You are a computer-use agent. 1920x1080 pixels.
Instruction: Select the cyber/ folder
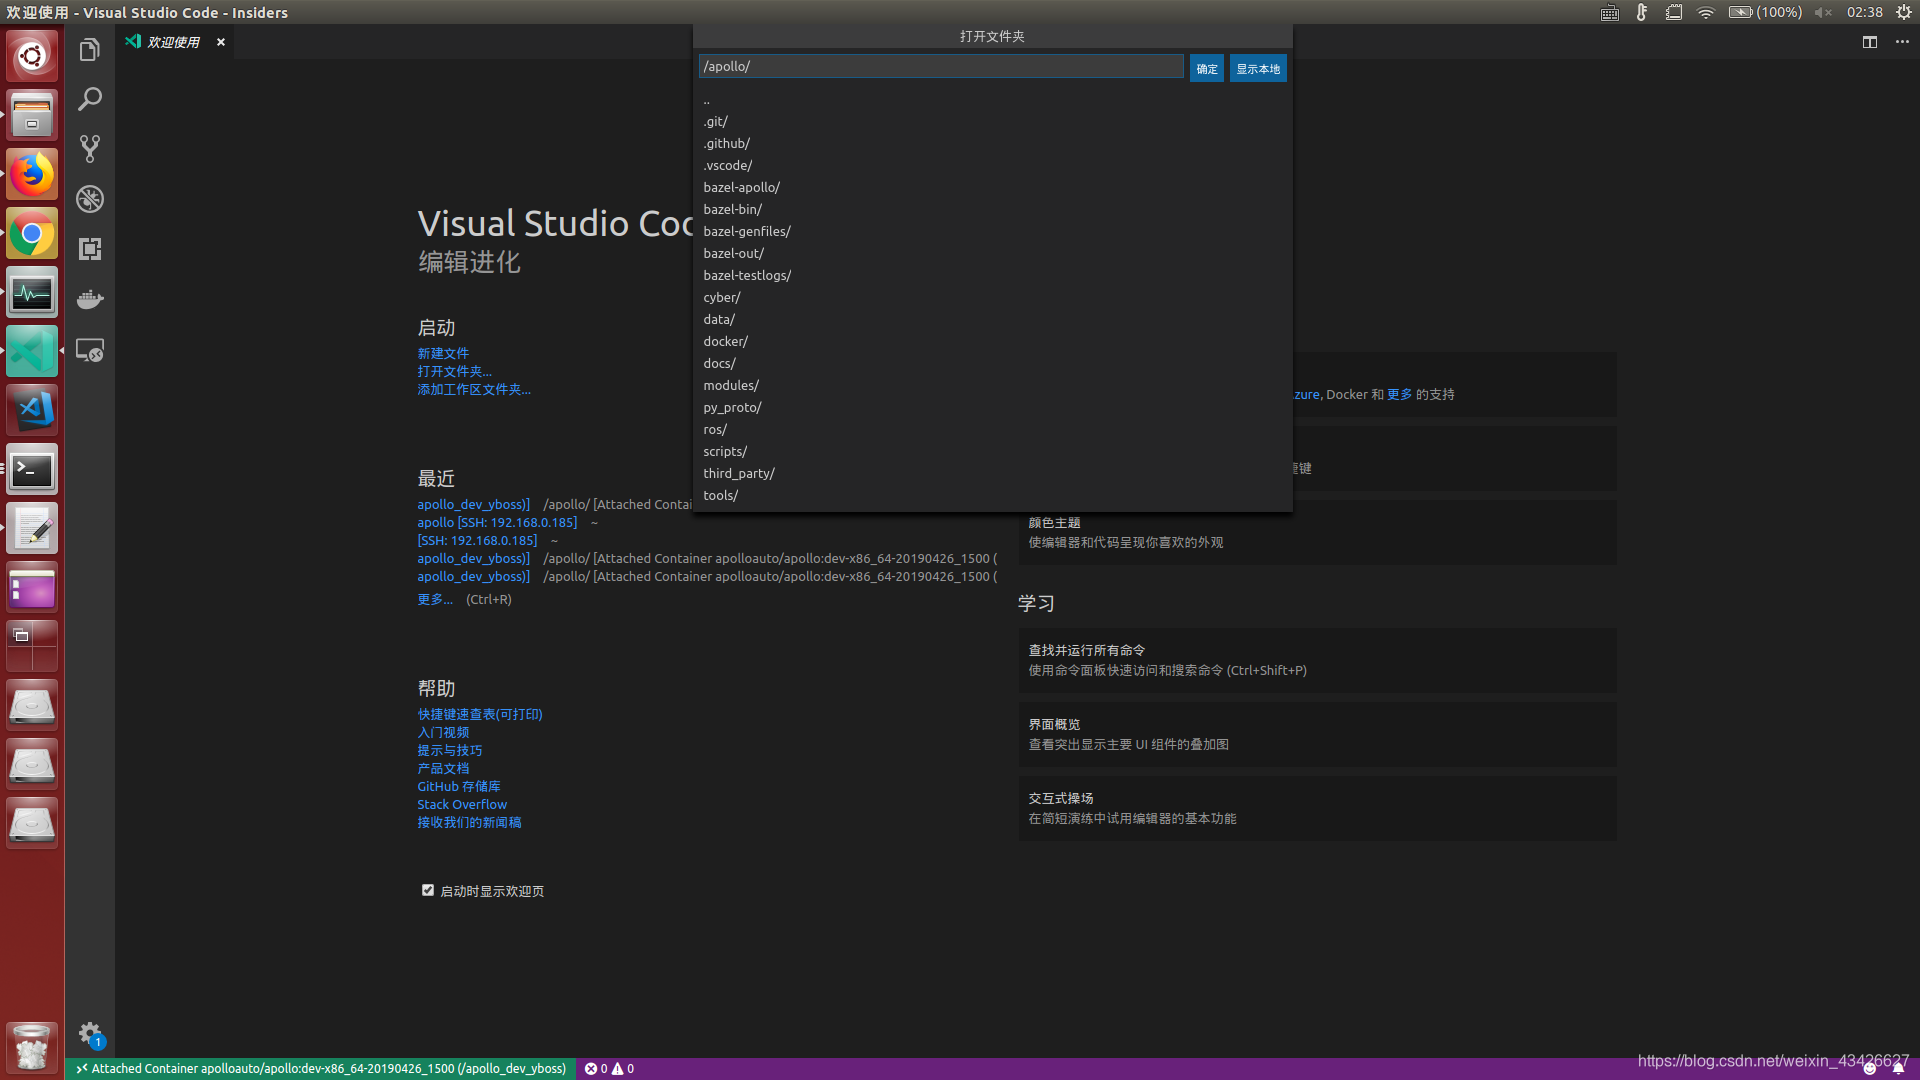coord(993,298)
